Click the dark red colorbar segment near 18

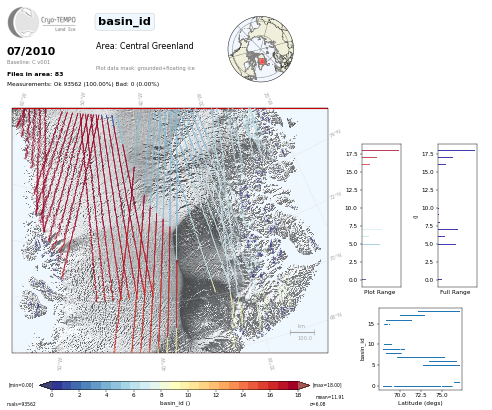coord(293,385)
